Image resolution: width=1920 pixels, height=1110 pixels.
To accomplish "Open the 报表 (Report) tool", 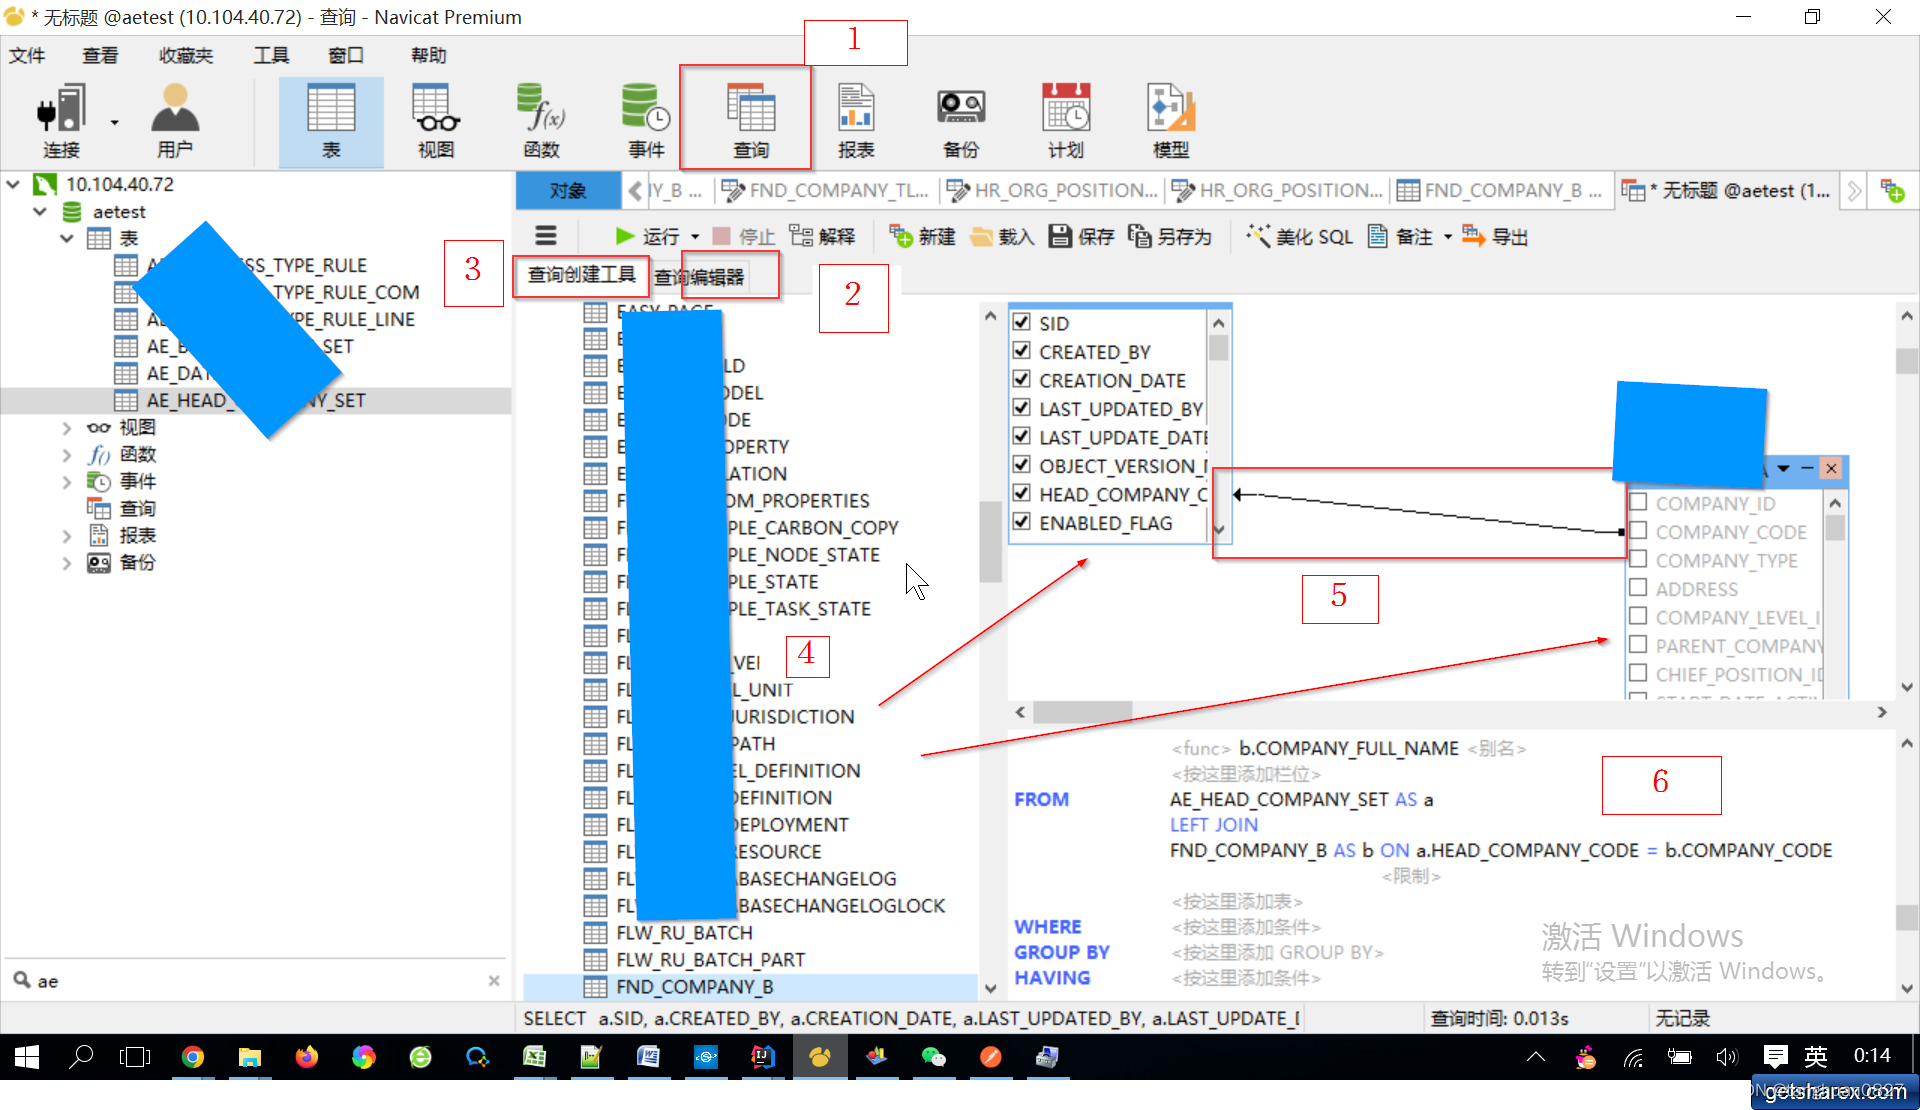I will (855, 118).
